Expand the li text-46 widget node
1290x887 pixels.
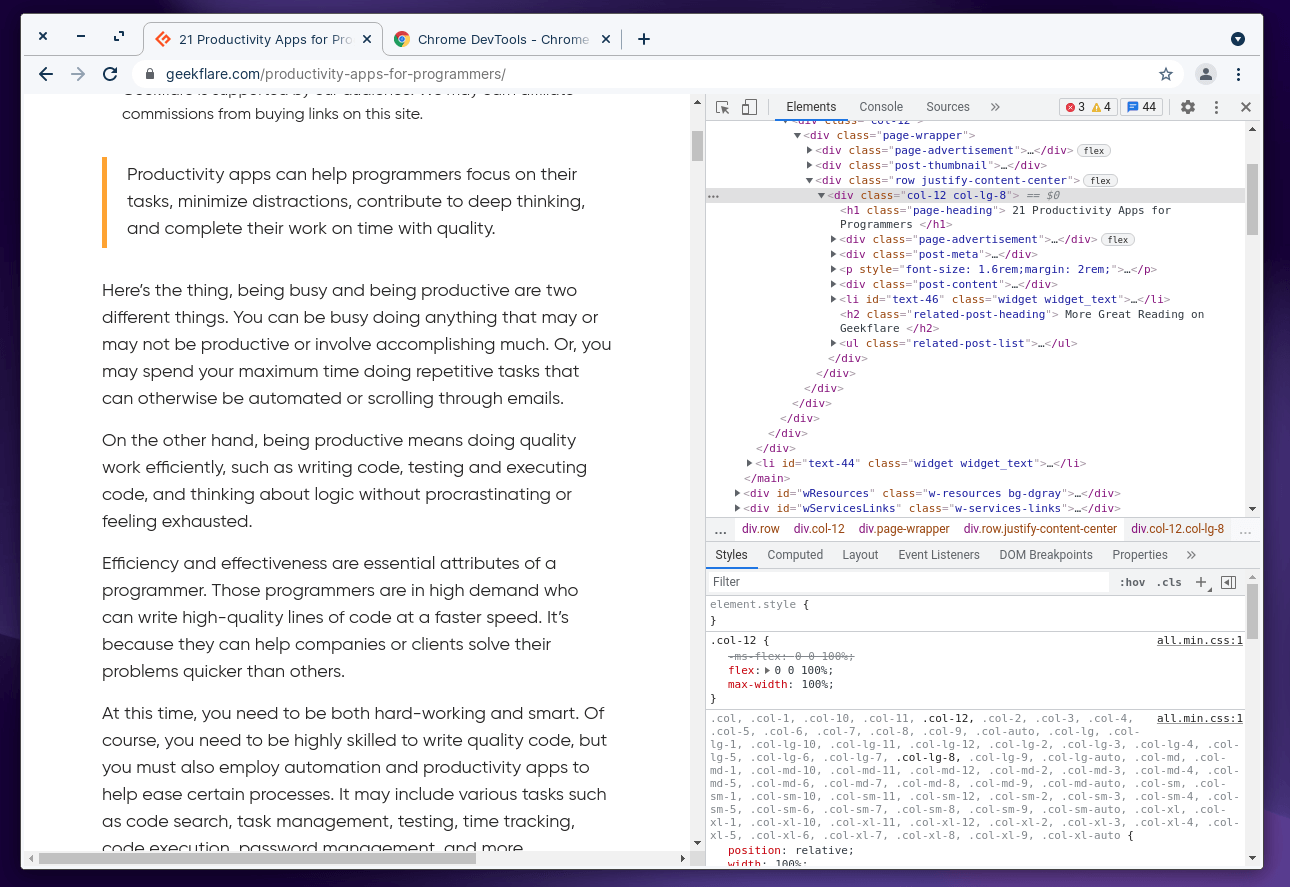(x=834, y=299)
